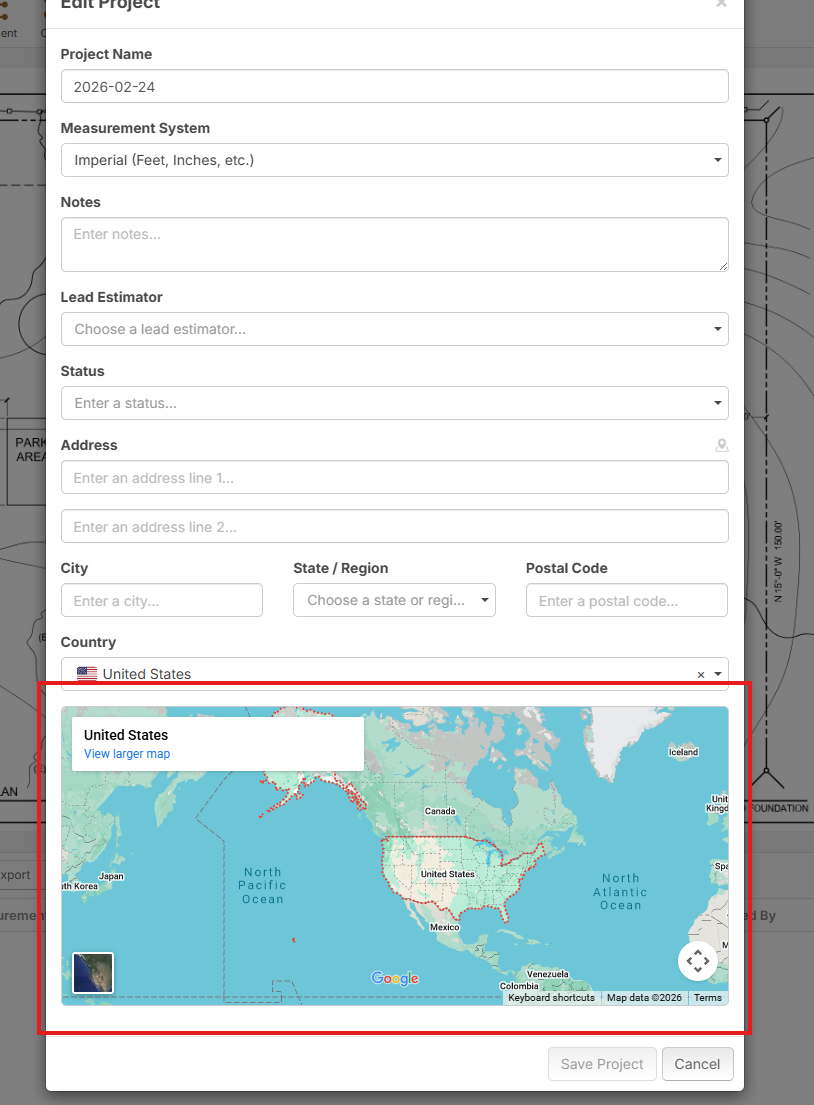Choose a State / Region dropdown

[x=394, y=600]
